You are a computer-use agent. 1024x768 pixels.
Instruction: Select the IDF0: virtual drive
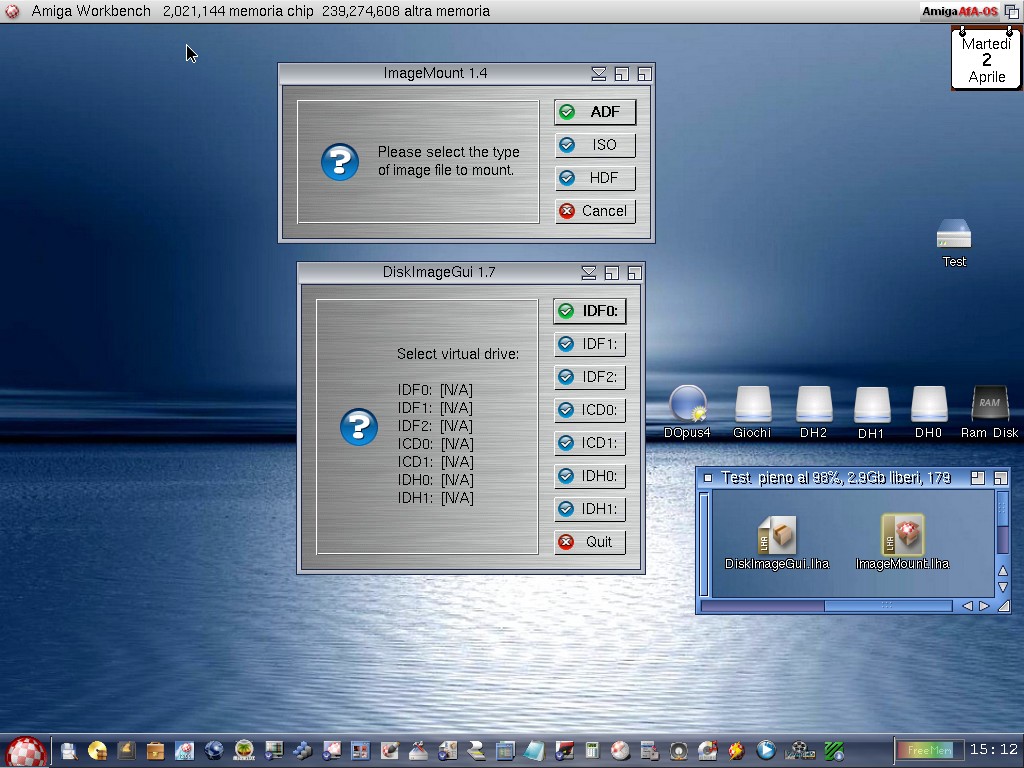(x=590, y=311)
